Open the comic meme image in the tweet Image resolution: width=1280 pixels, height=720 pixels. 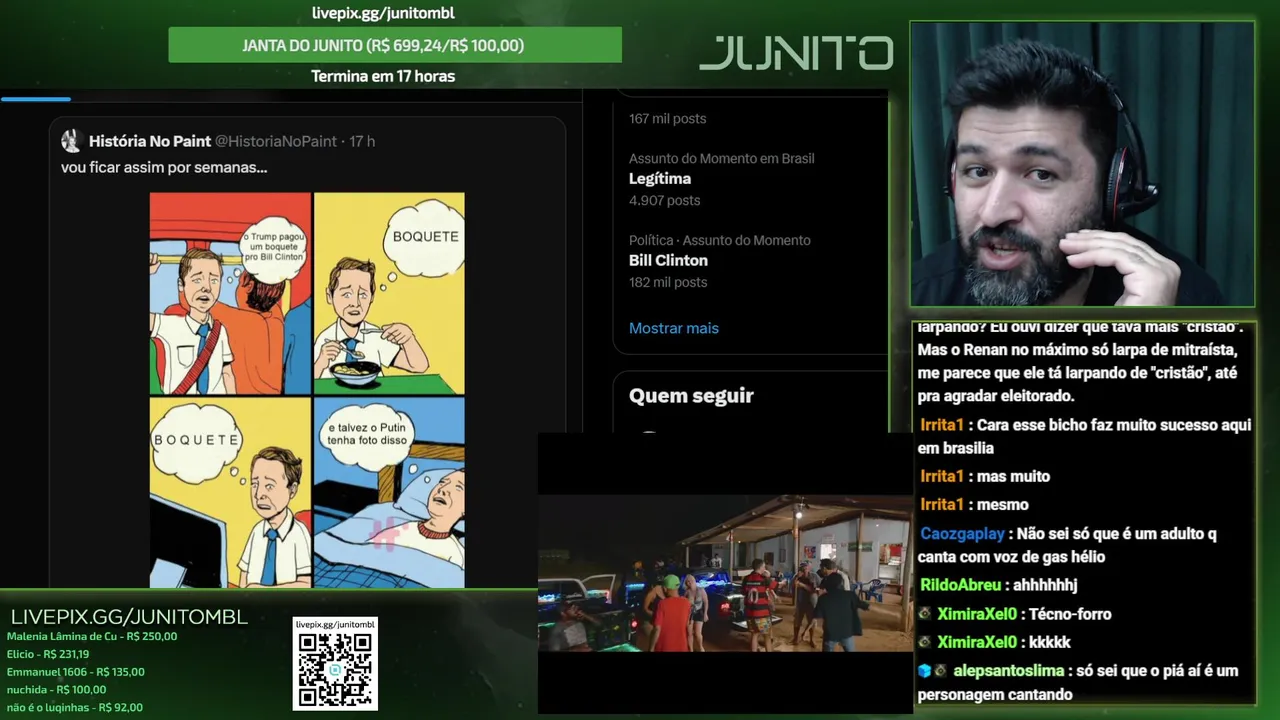[307, 390]
